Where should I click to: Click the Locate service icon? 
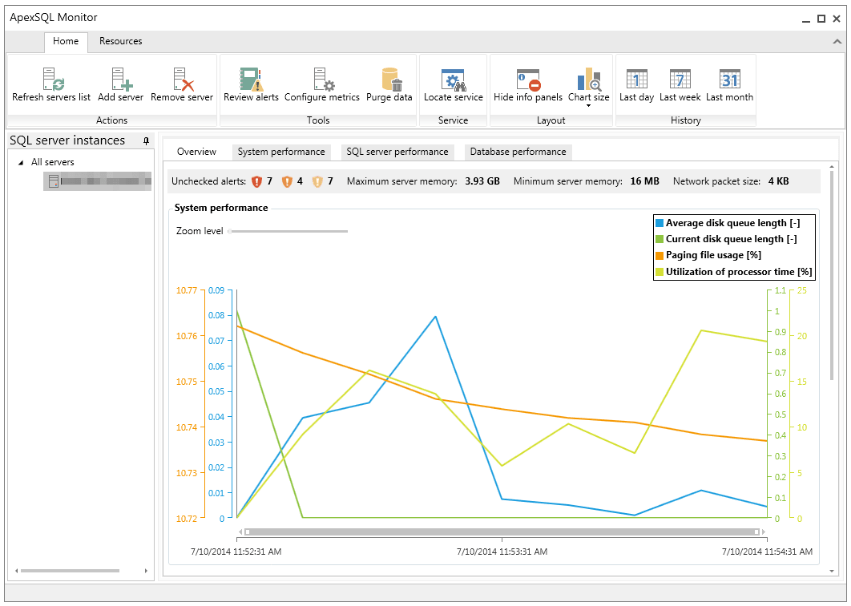click(453, 79)
